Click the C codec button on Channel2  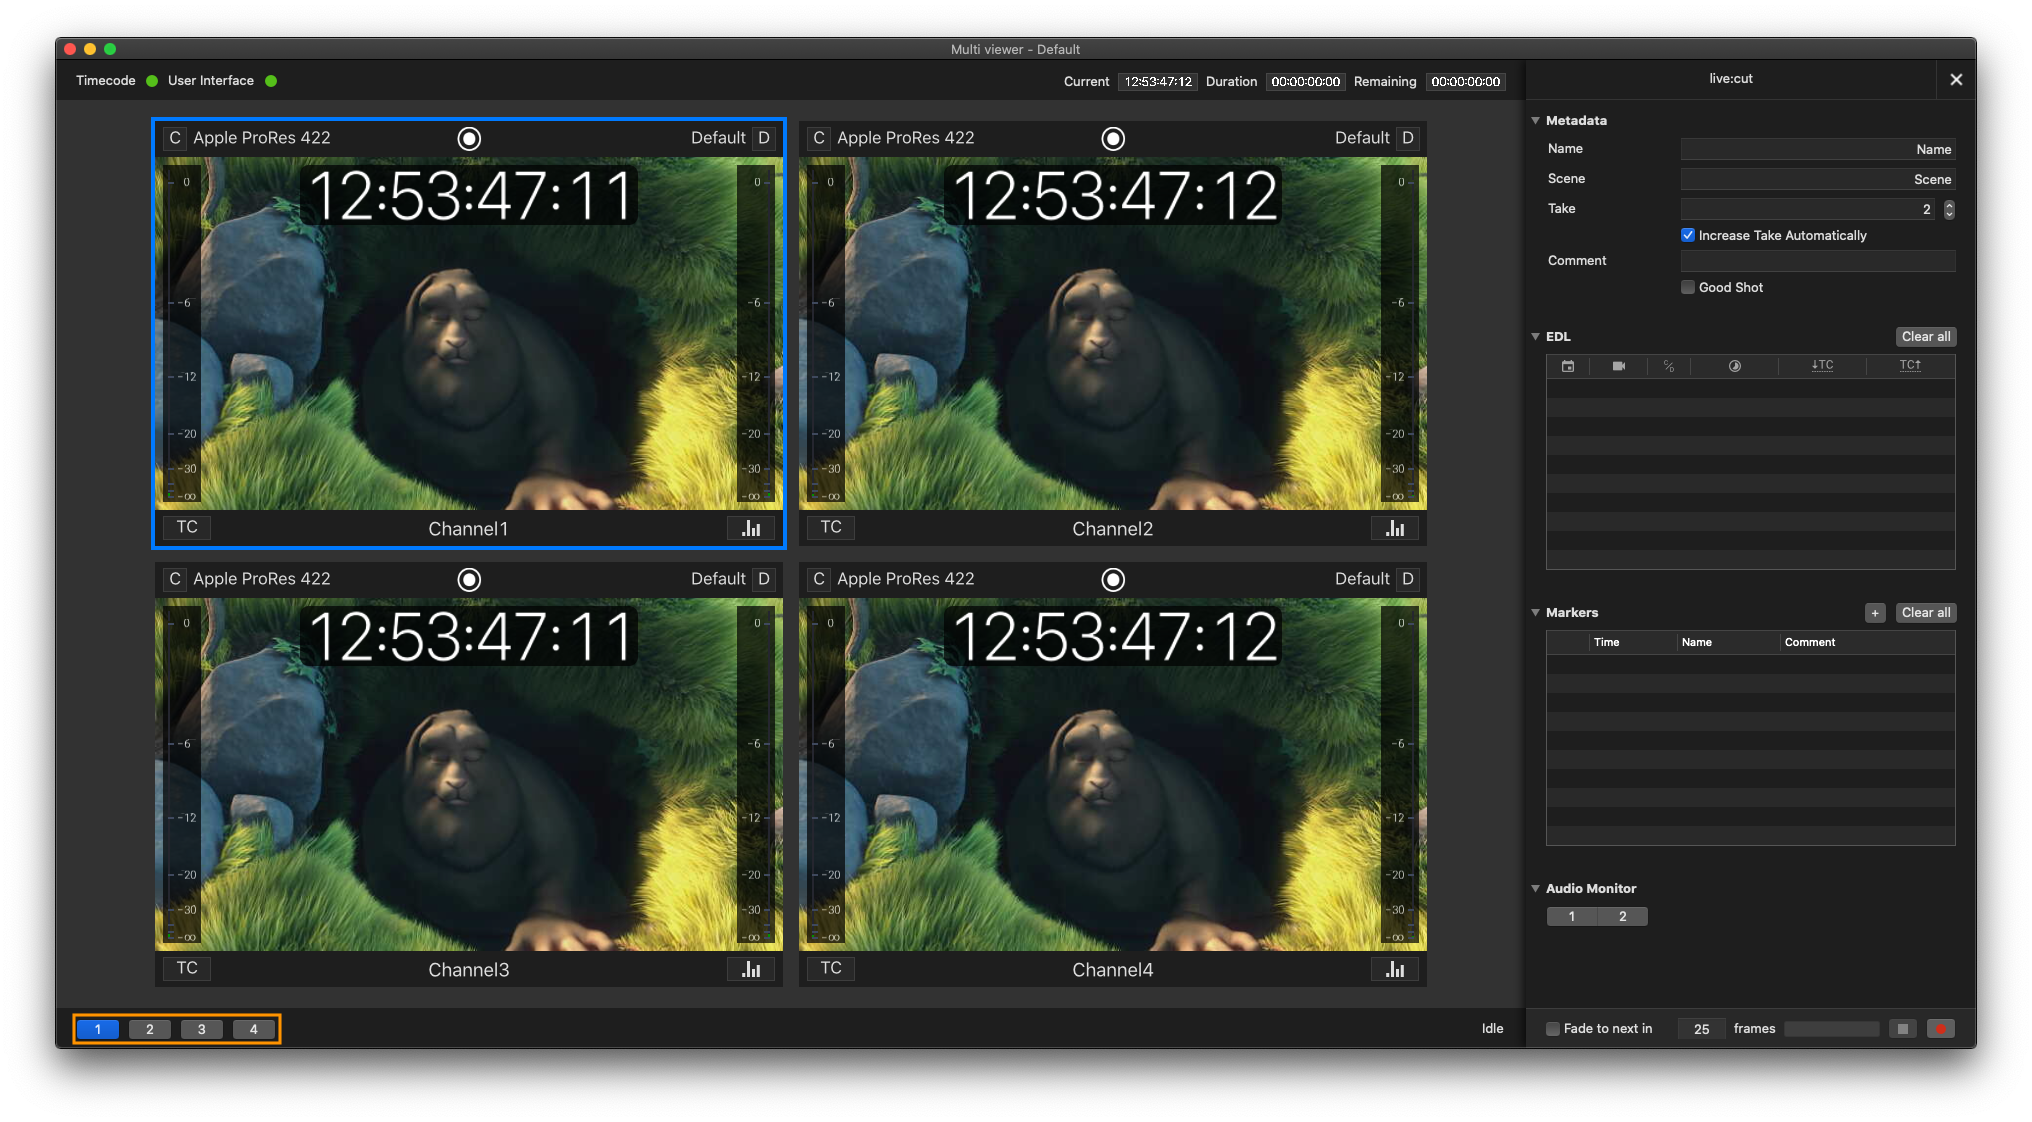pyautogui.click(x=819, y=138)
